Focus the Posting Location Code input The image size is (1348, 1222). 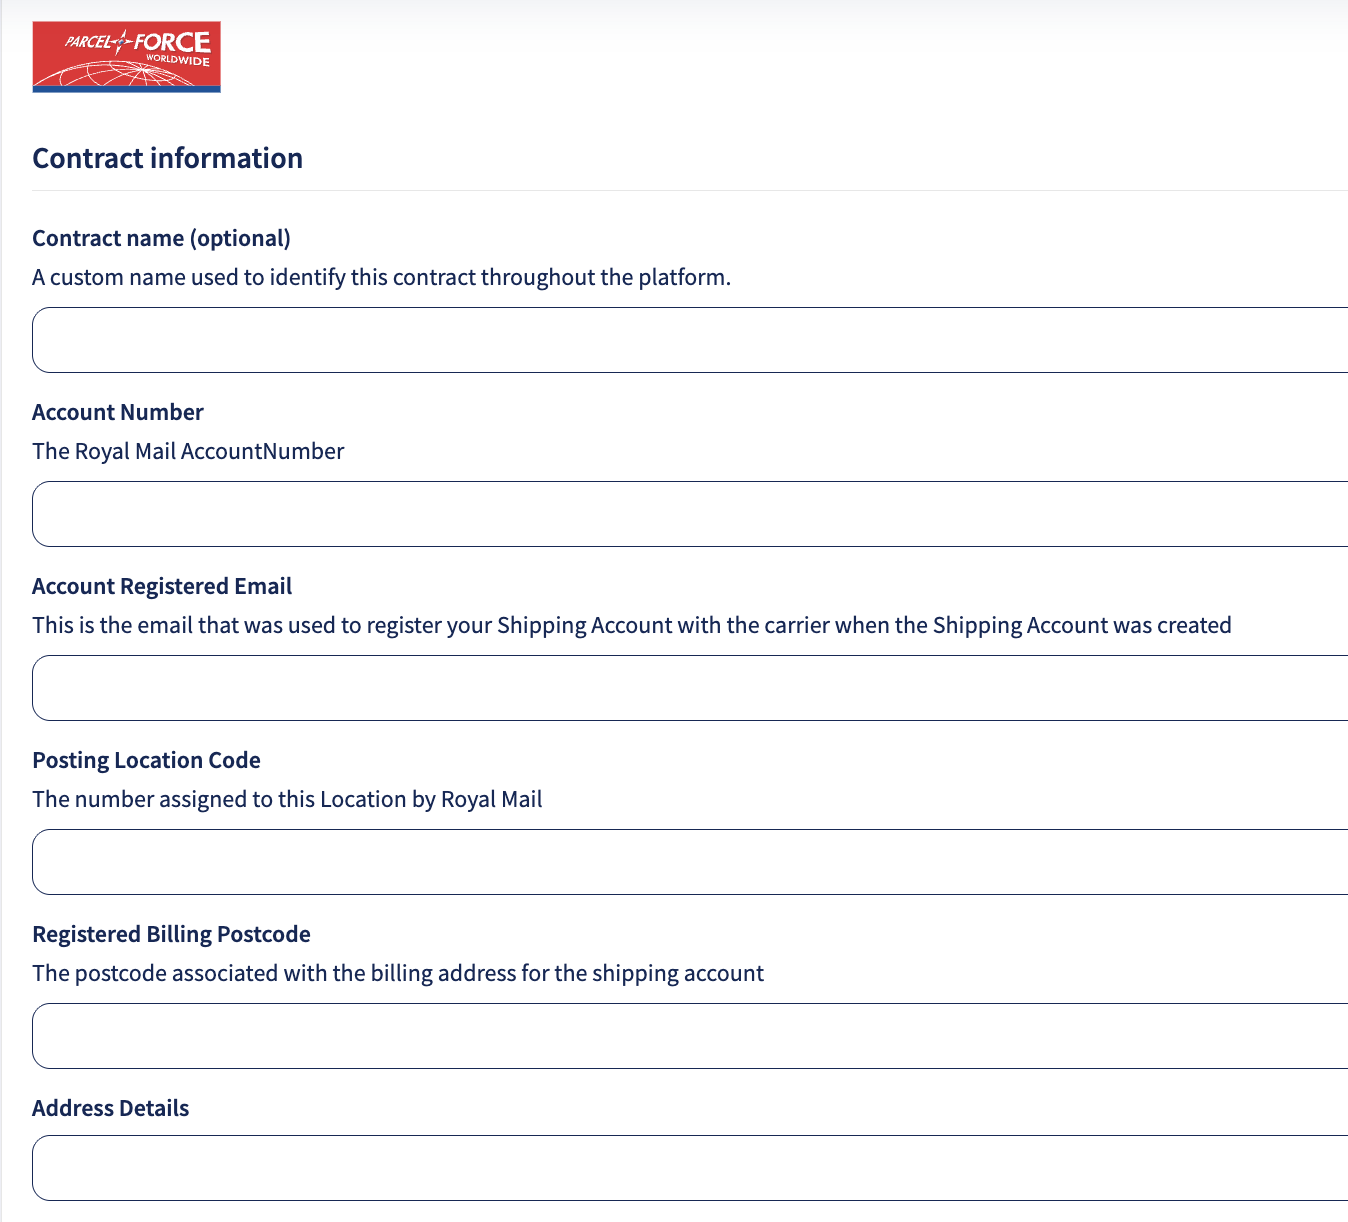tap(690, 862)
